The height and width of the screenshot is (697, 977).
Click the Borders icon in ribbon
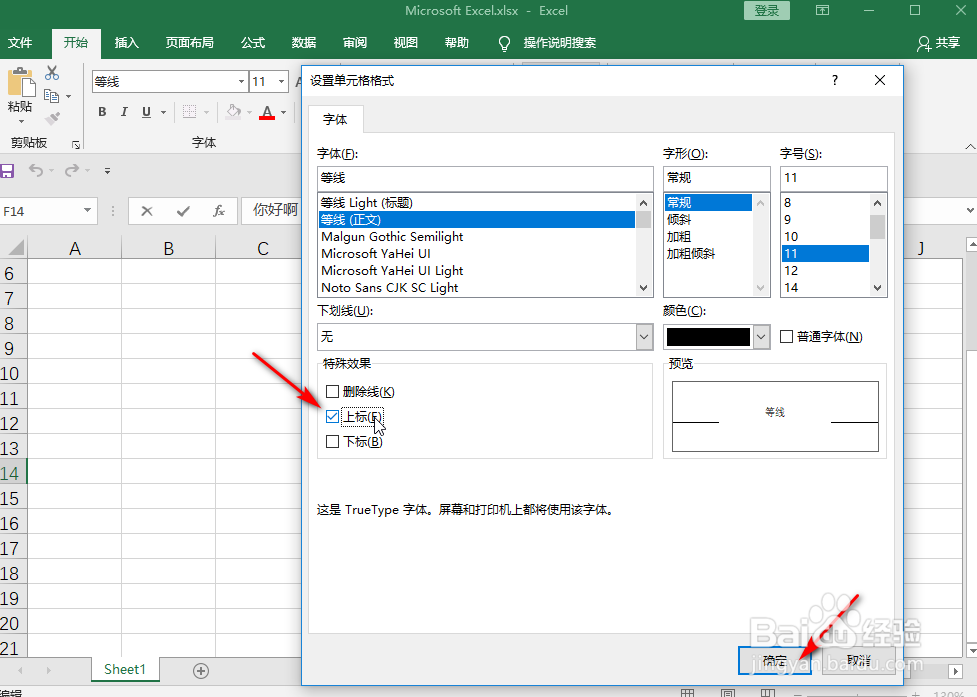[x=189, y=112]
